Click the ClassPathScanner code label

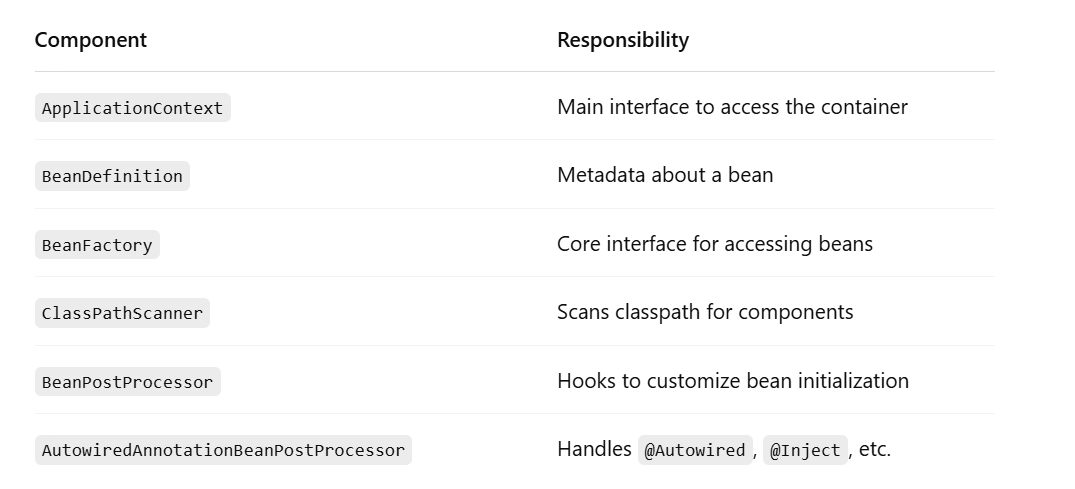click(x=122, y=313)
